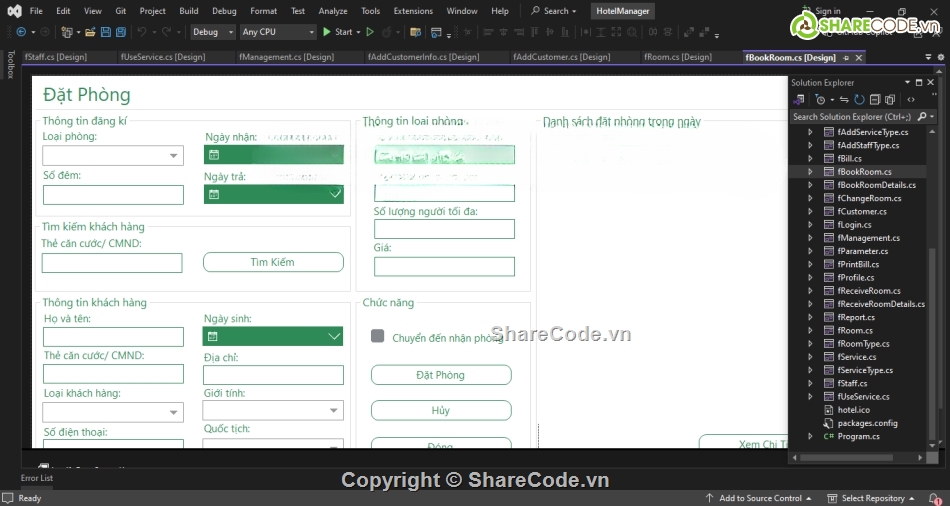Toggle the Chuyển đến nhận phòng checkbox

[x=377, y=336]
